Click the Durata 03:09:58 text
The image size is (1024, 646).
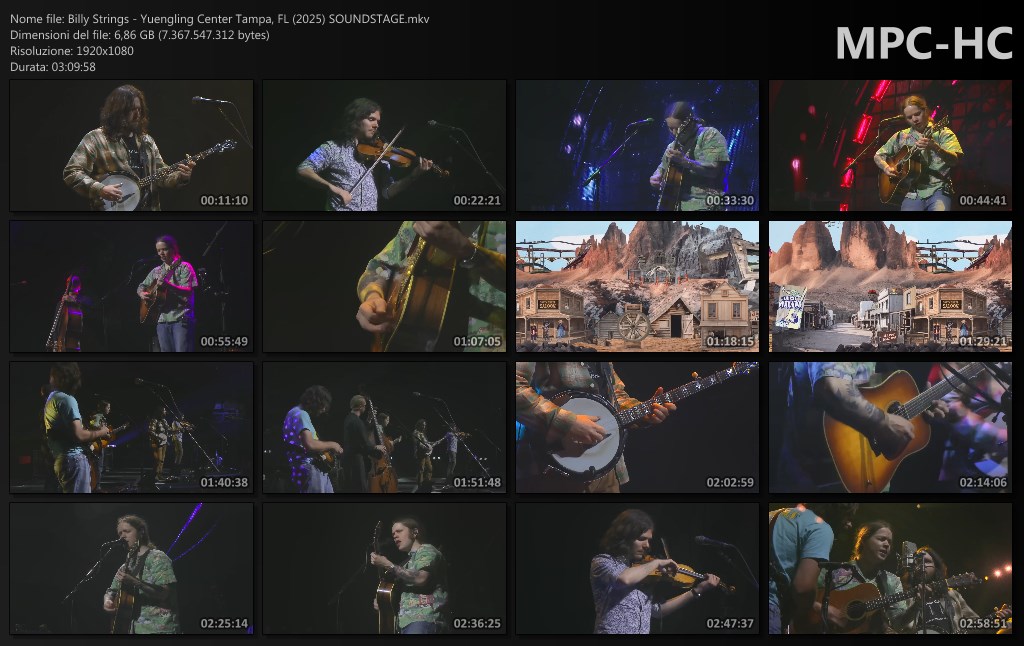53,67
